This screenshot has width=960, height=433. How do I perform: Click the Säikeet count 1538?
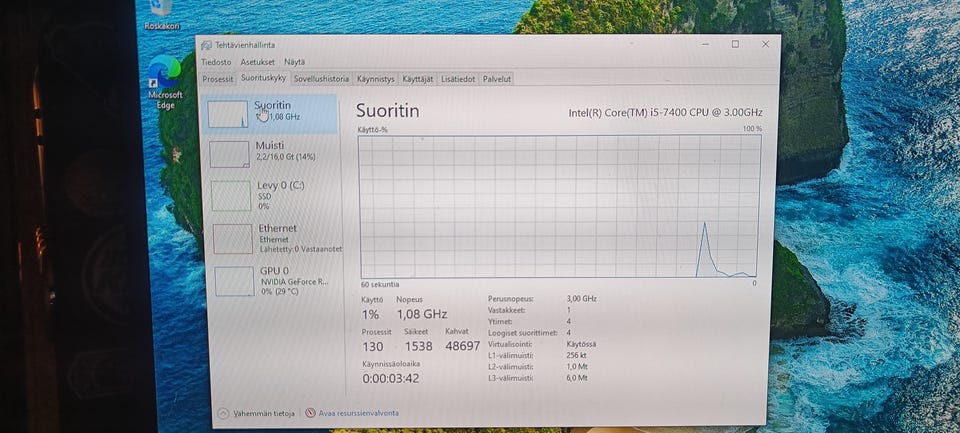[x=418, y=347]
